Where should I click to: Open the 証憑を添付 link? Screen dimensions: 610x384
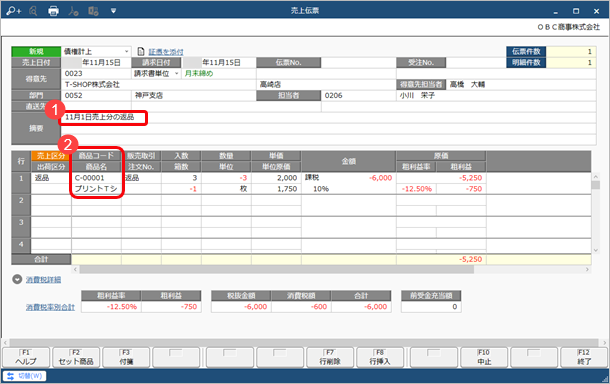pos(166,52)
